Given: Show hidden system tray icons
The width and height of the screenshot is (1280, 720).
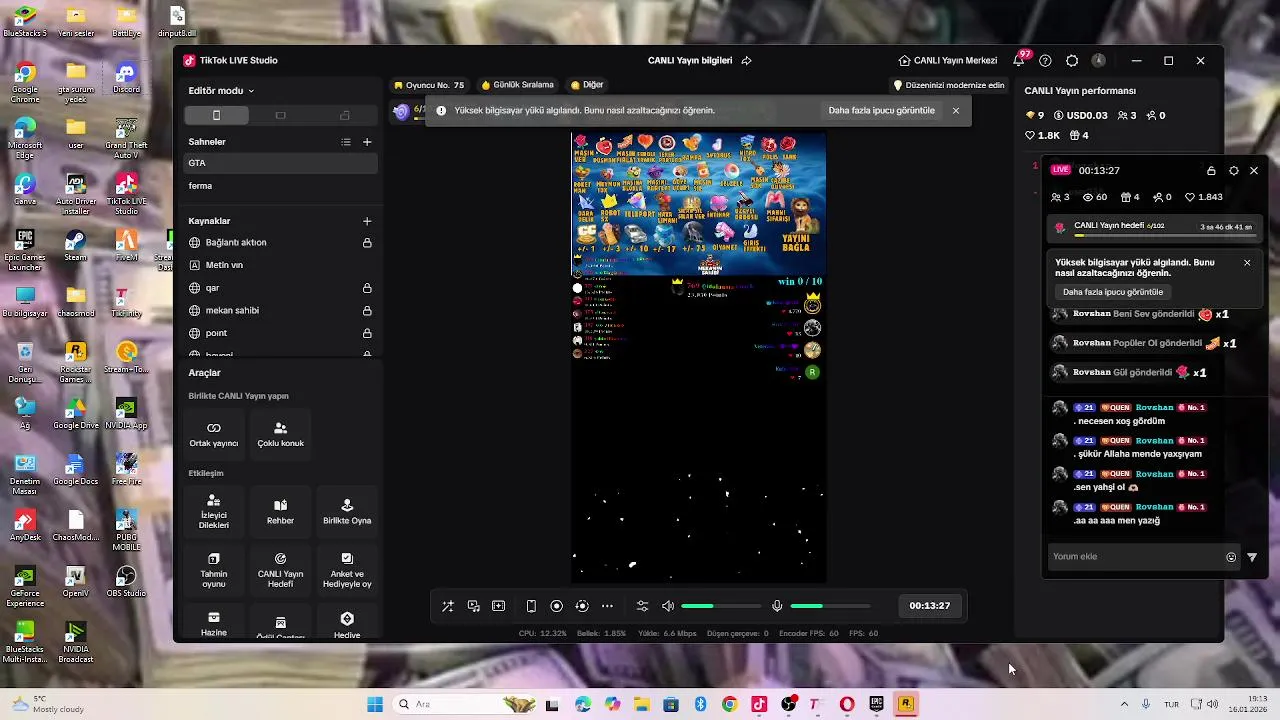Looking at the screenshot, I should [1124, 704].
